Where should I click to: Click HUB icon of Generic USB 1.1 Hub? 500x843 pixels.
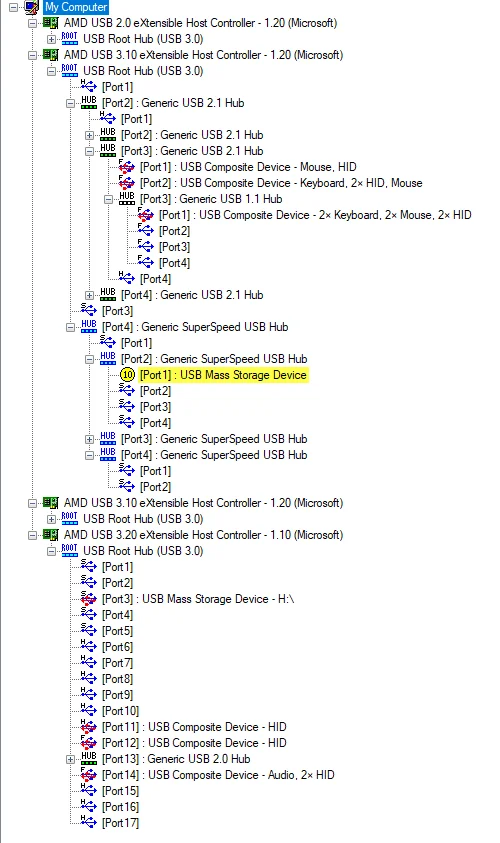pyautogui.click(x=127, y=198)
